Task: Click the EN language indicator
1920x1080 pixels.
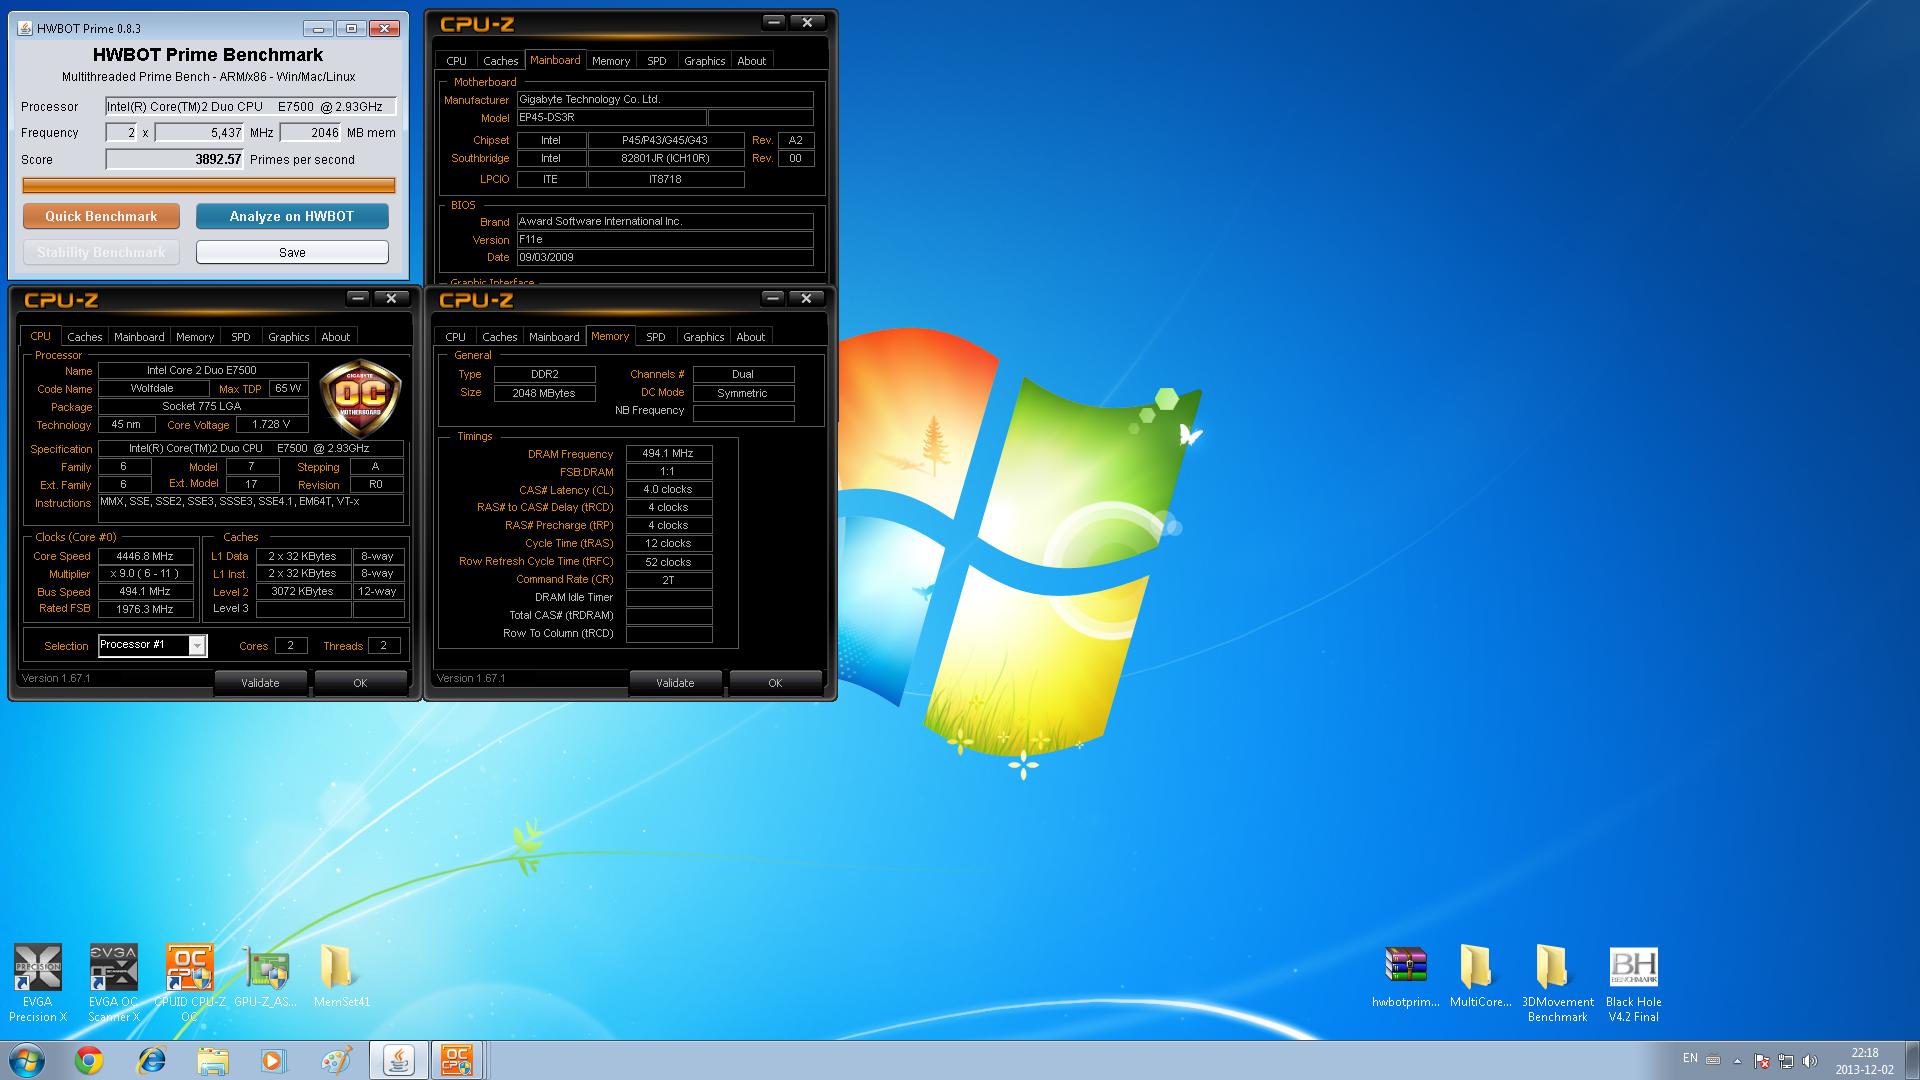Action: (x=1690, y=1058)
